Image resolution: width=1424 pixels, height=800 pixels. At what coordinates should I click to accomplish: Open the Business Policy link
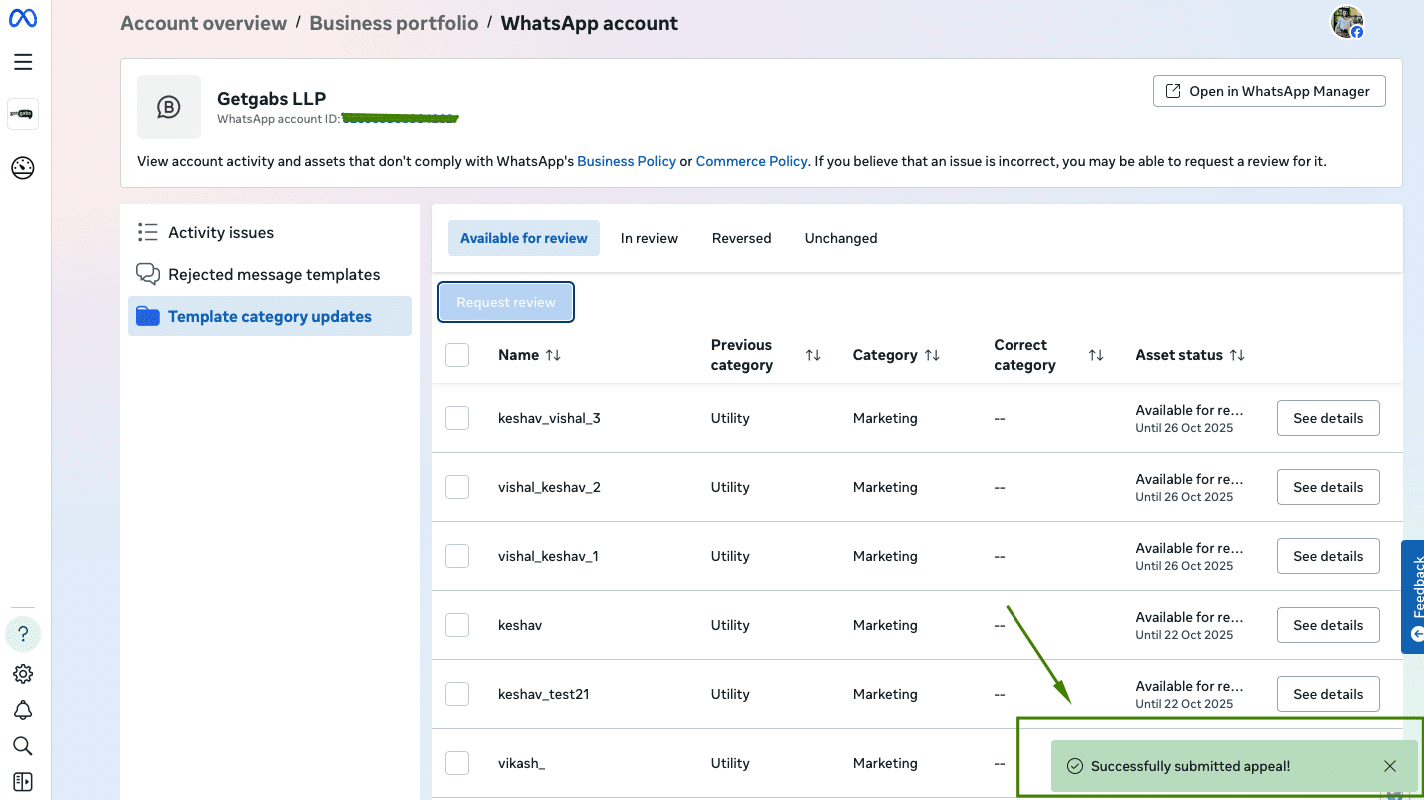pos(627,161)
